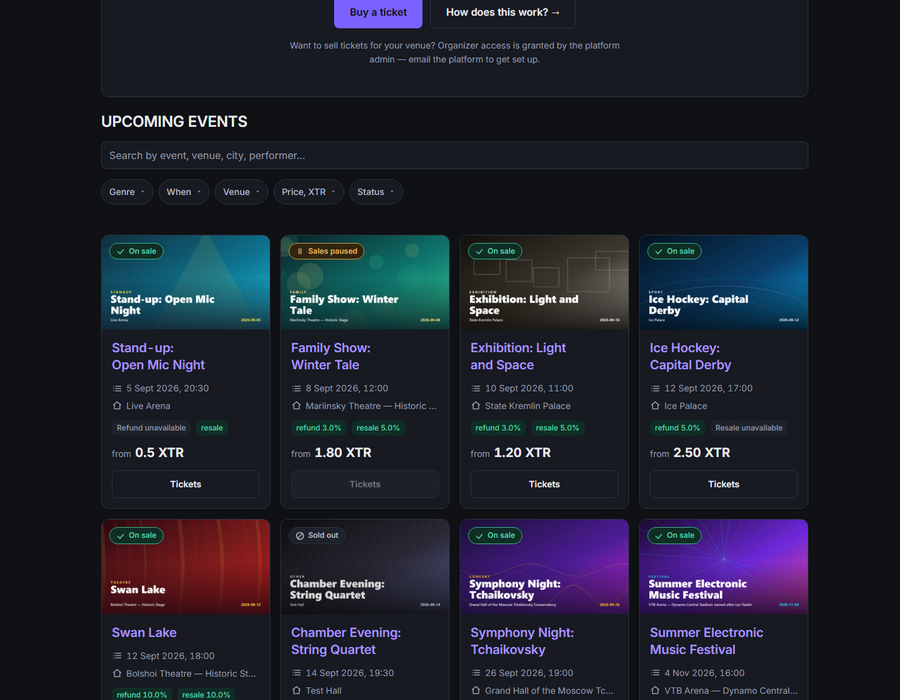This screenshot has width=900, height=700.
Task: Click Tickets for Stand-up: Open Mic Night
Action: click(x=185, y=484)
